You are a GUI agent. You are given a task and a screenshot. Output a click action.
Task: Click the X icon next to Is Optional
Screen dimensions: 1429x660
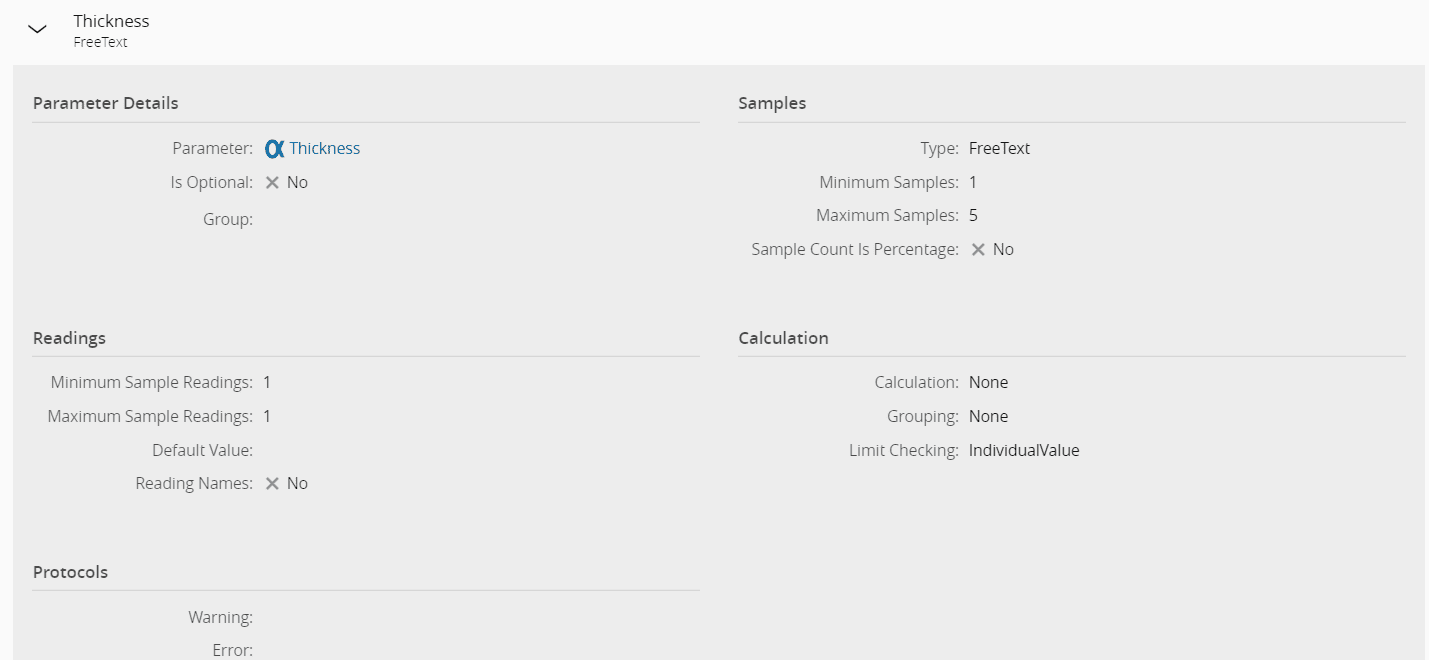(272, 183)
